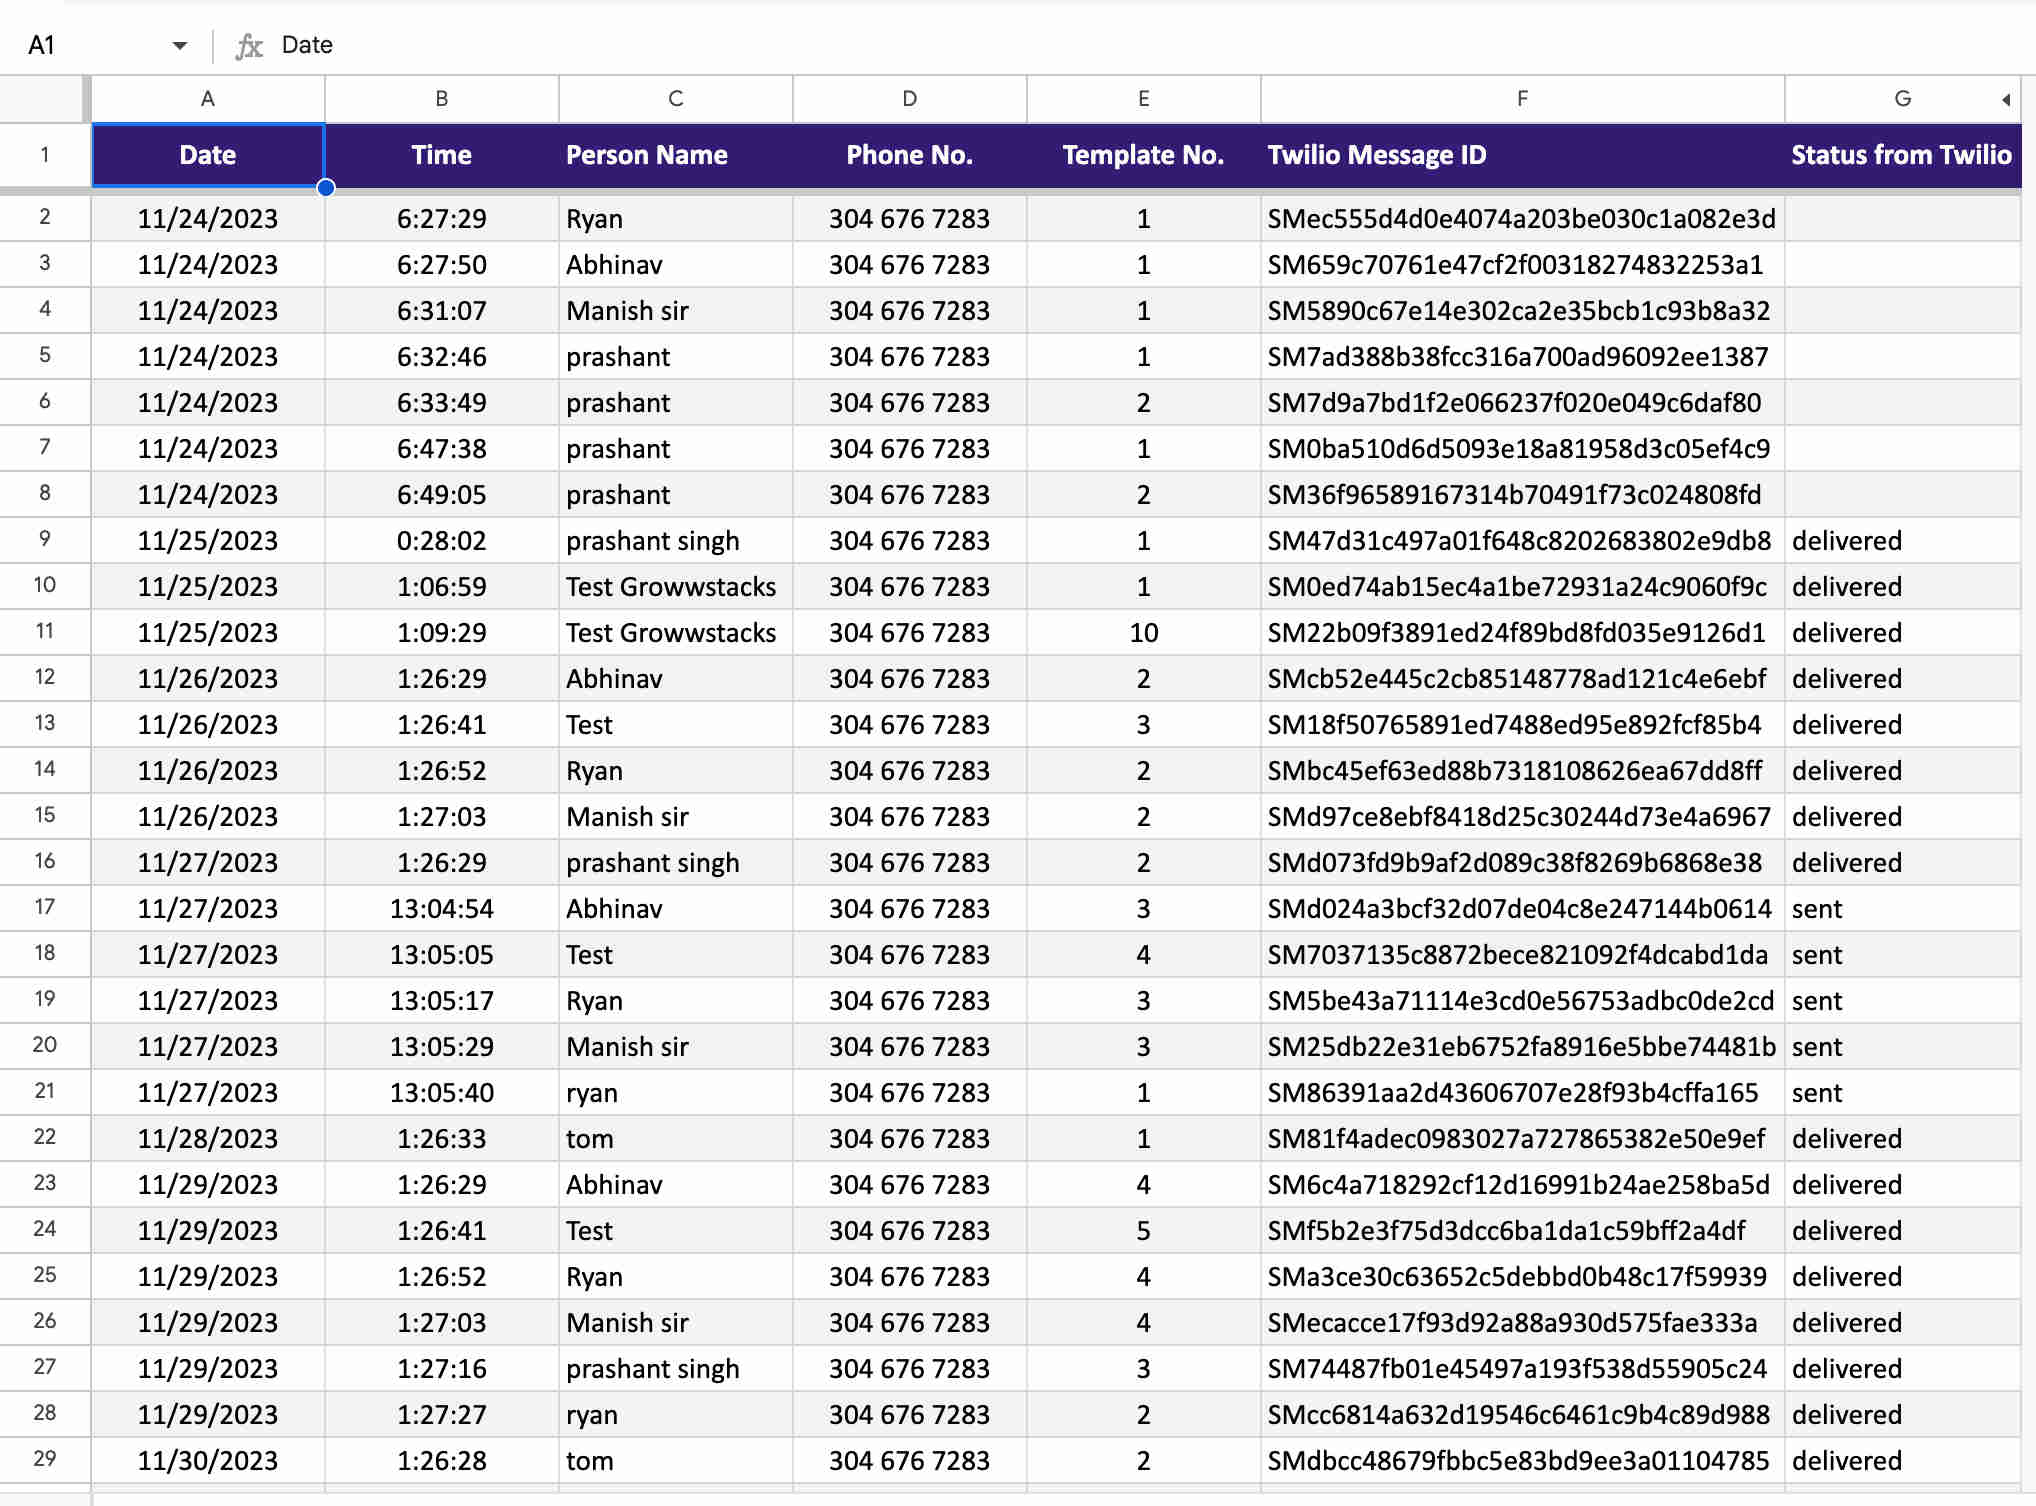The width and height of the screenshot is (2036, 1506).
Task: Click delivered status in row 29
Action: [1903, 1461]
